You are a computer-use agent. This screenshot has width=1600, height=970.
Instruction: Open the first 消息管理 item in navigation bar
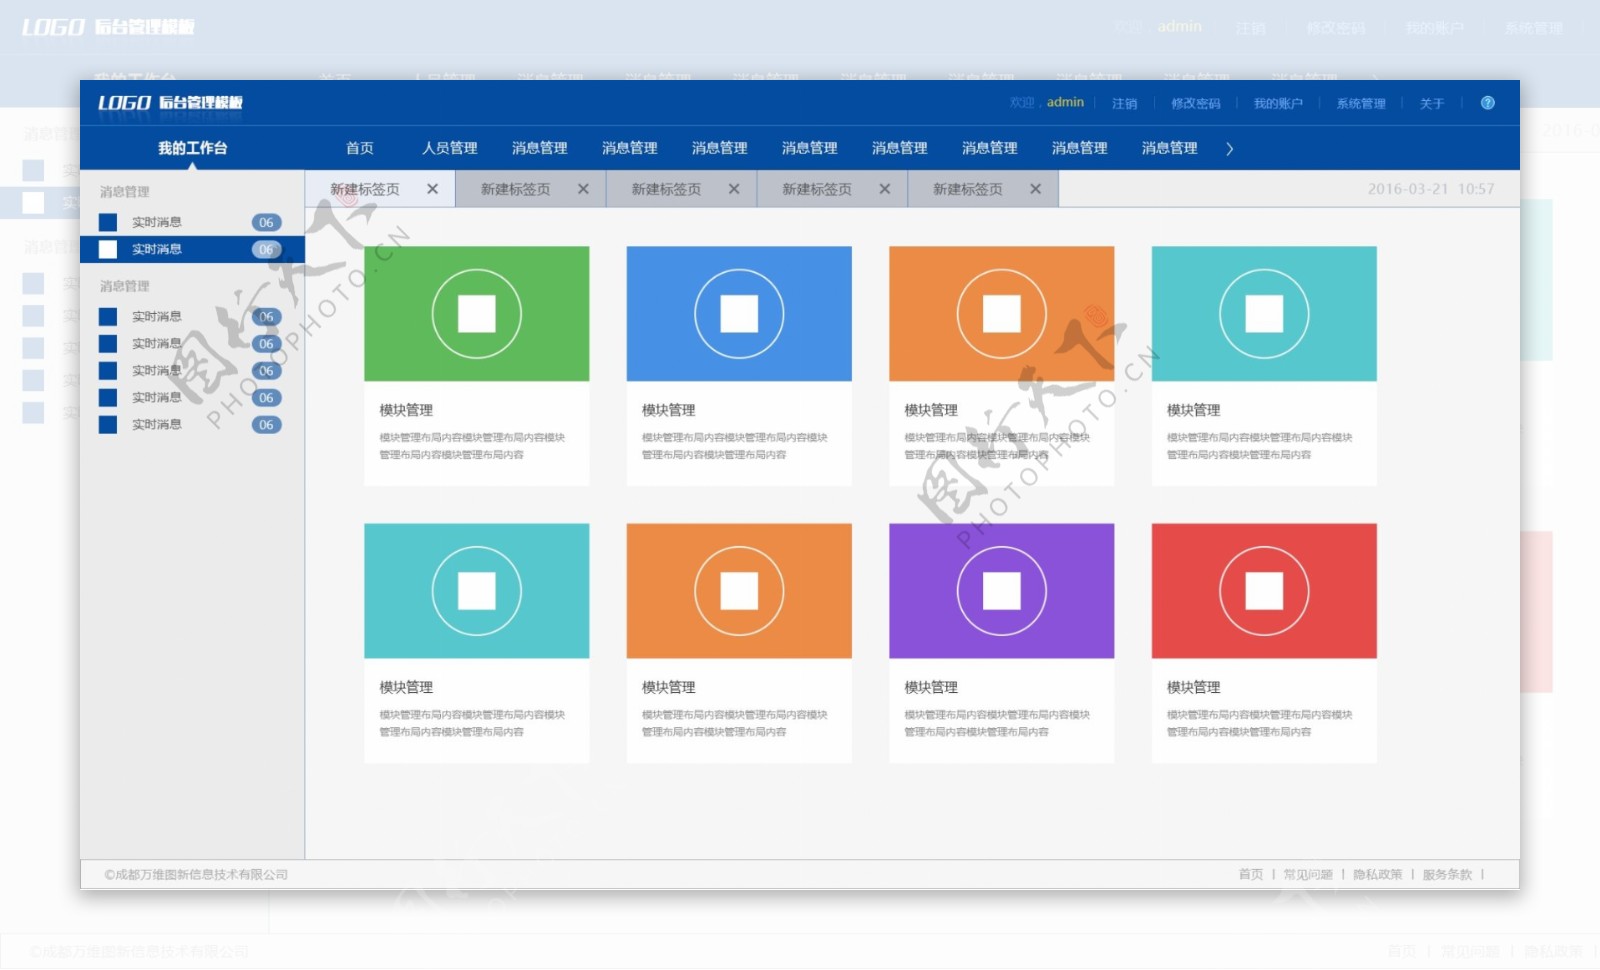(540, 148)
